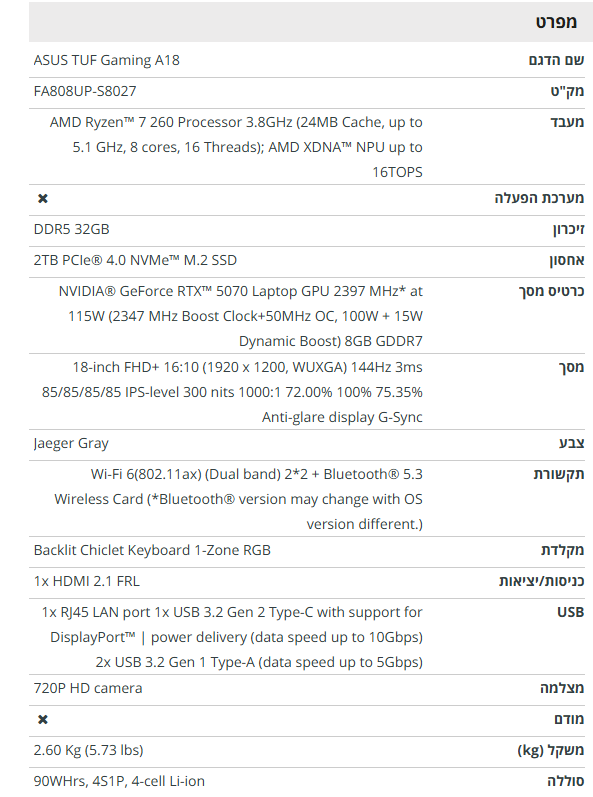Click the 90WHrs battery specification
The image size is (593, 797).
[x=119, y=781]
